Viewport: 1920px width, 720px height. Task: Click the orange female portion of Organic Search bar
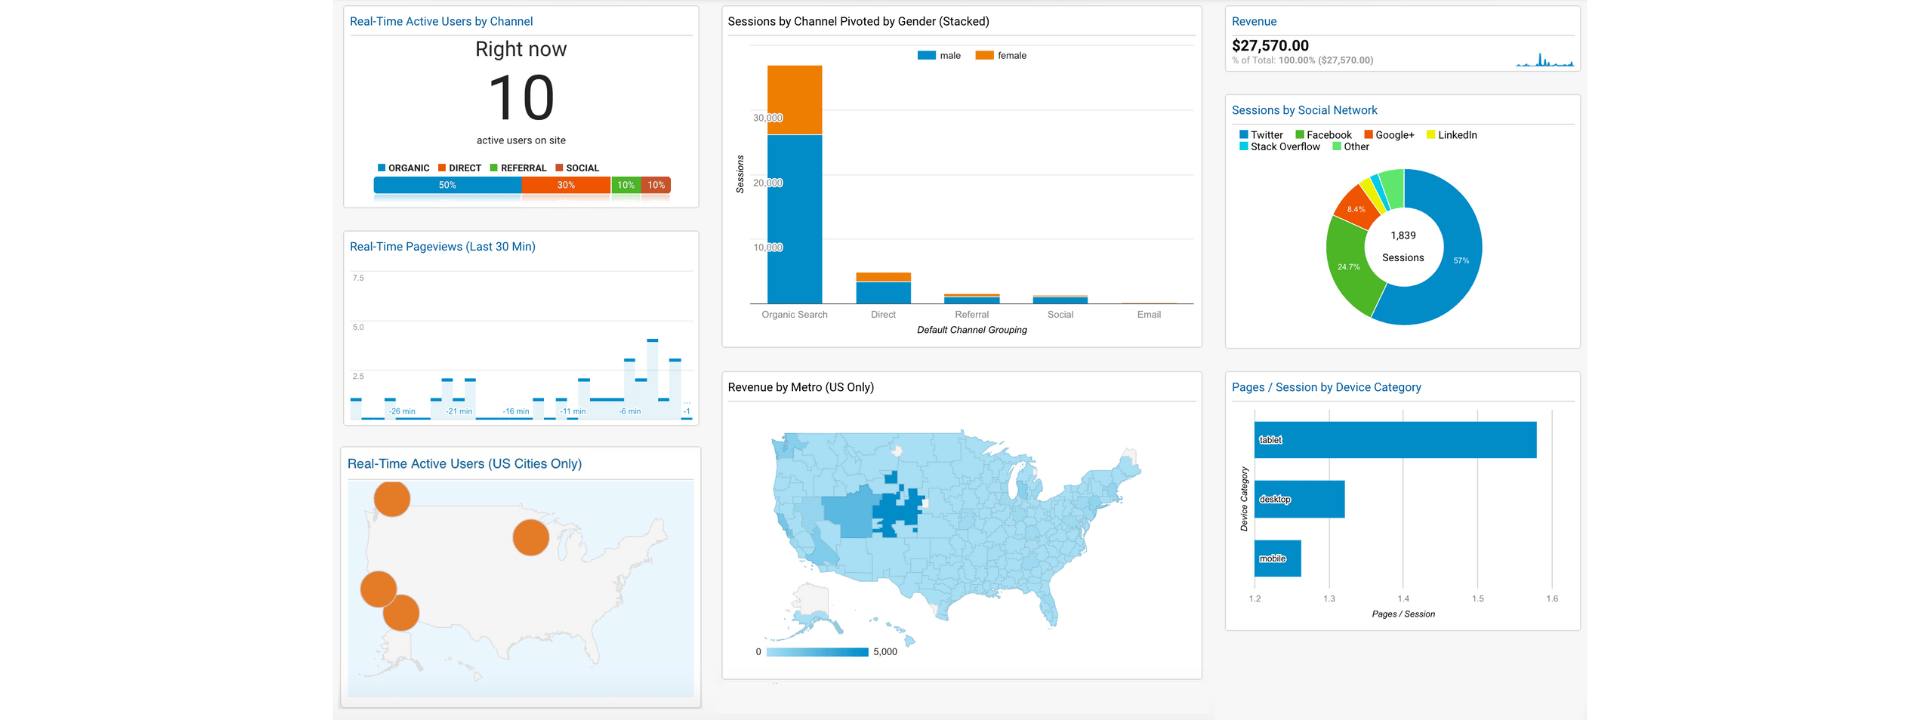(x=795, y=100)
